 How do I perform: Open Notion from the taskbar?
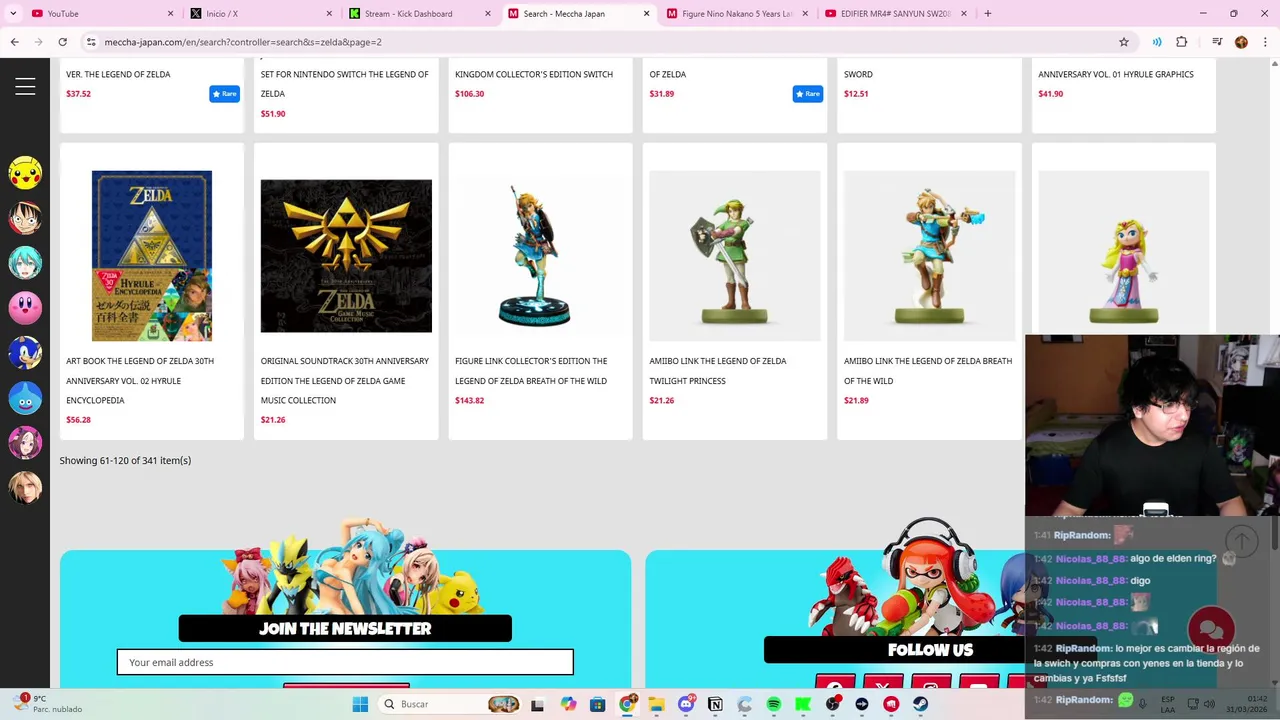point(715,704)
